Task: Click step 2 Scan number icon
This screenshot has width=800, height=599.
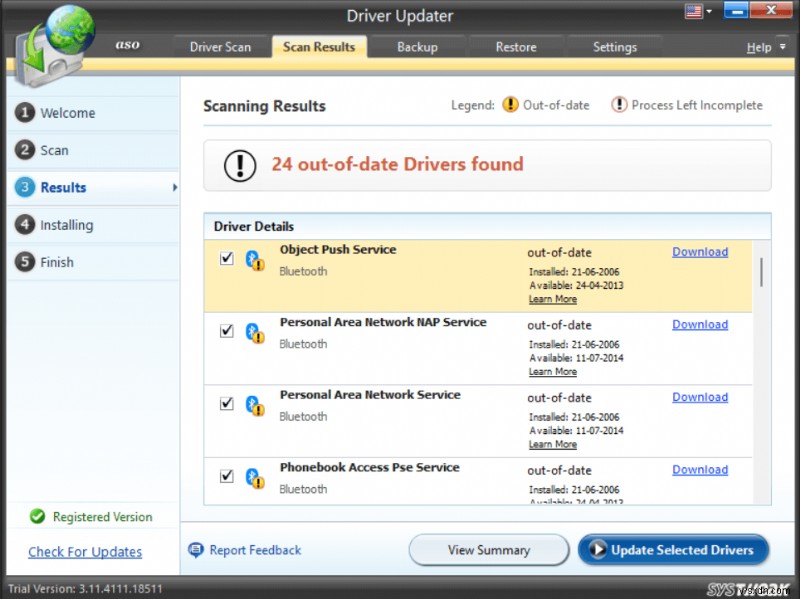Action: coord(24,150)
